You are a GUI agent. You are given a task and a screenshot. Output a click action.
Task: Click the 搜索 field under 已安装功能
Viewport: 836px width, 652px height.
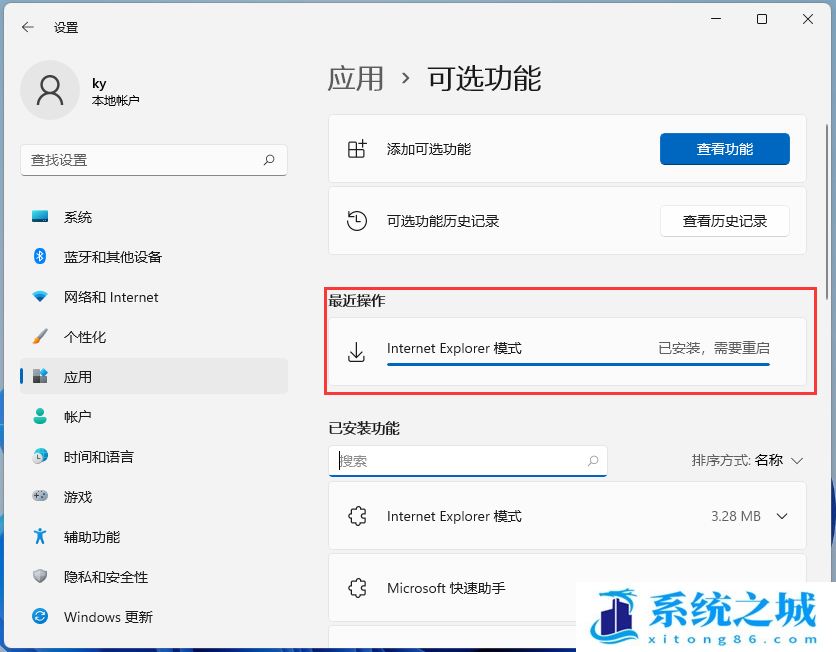pos(460,461)
